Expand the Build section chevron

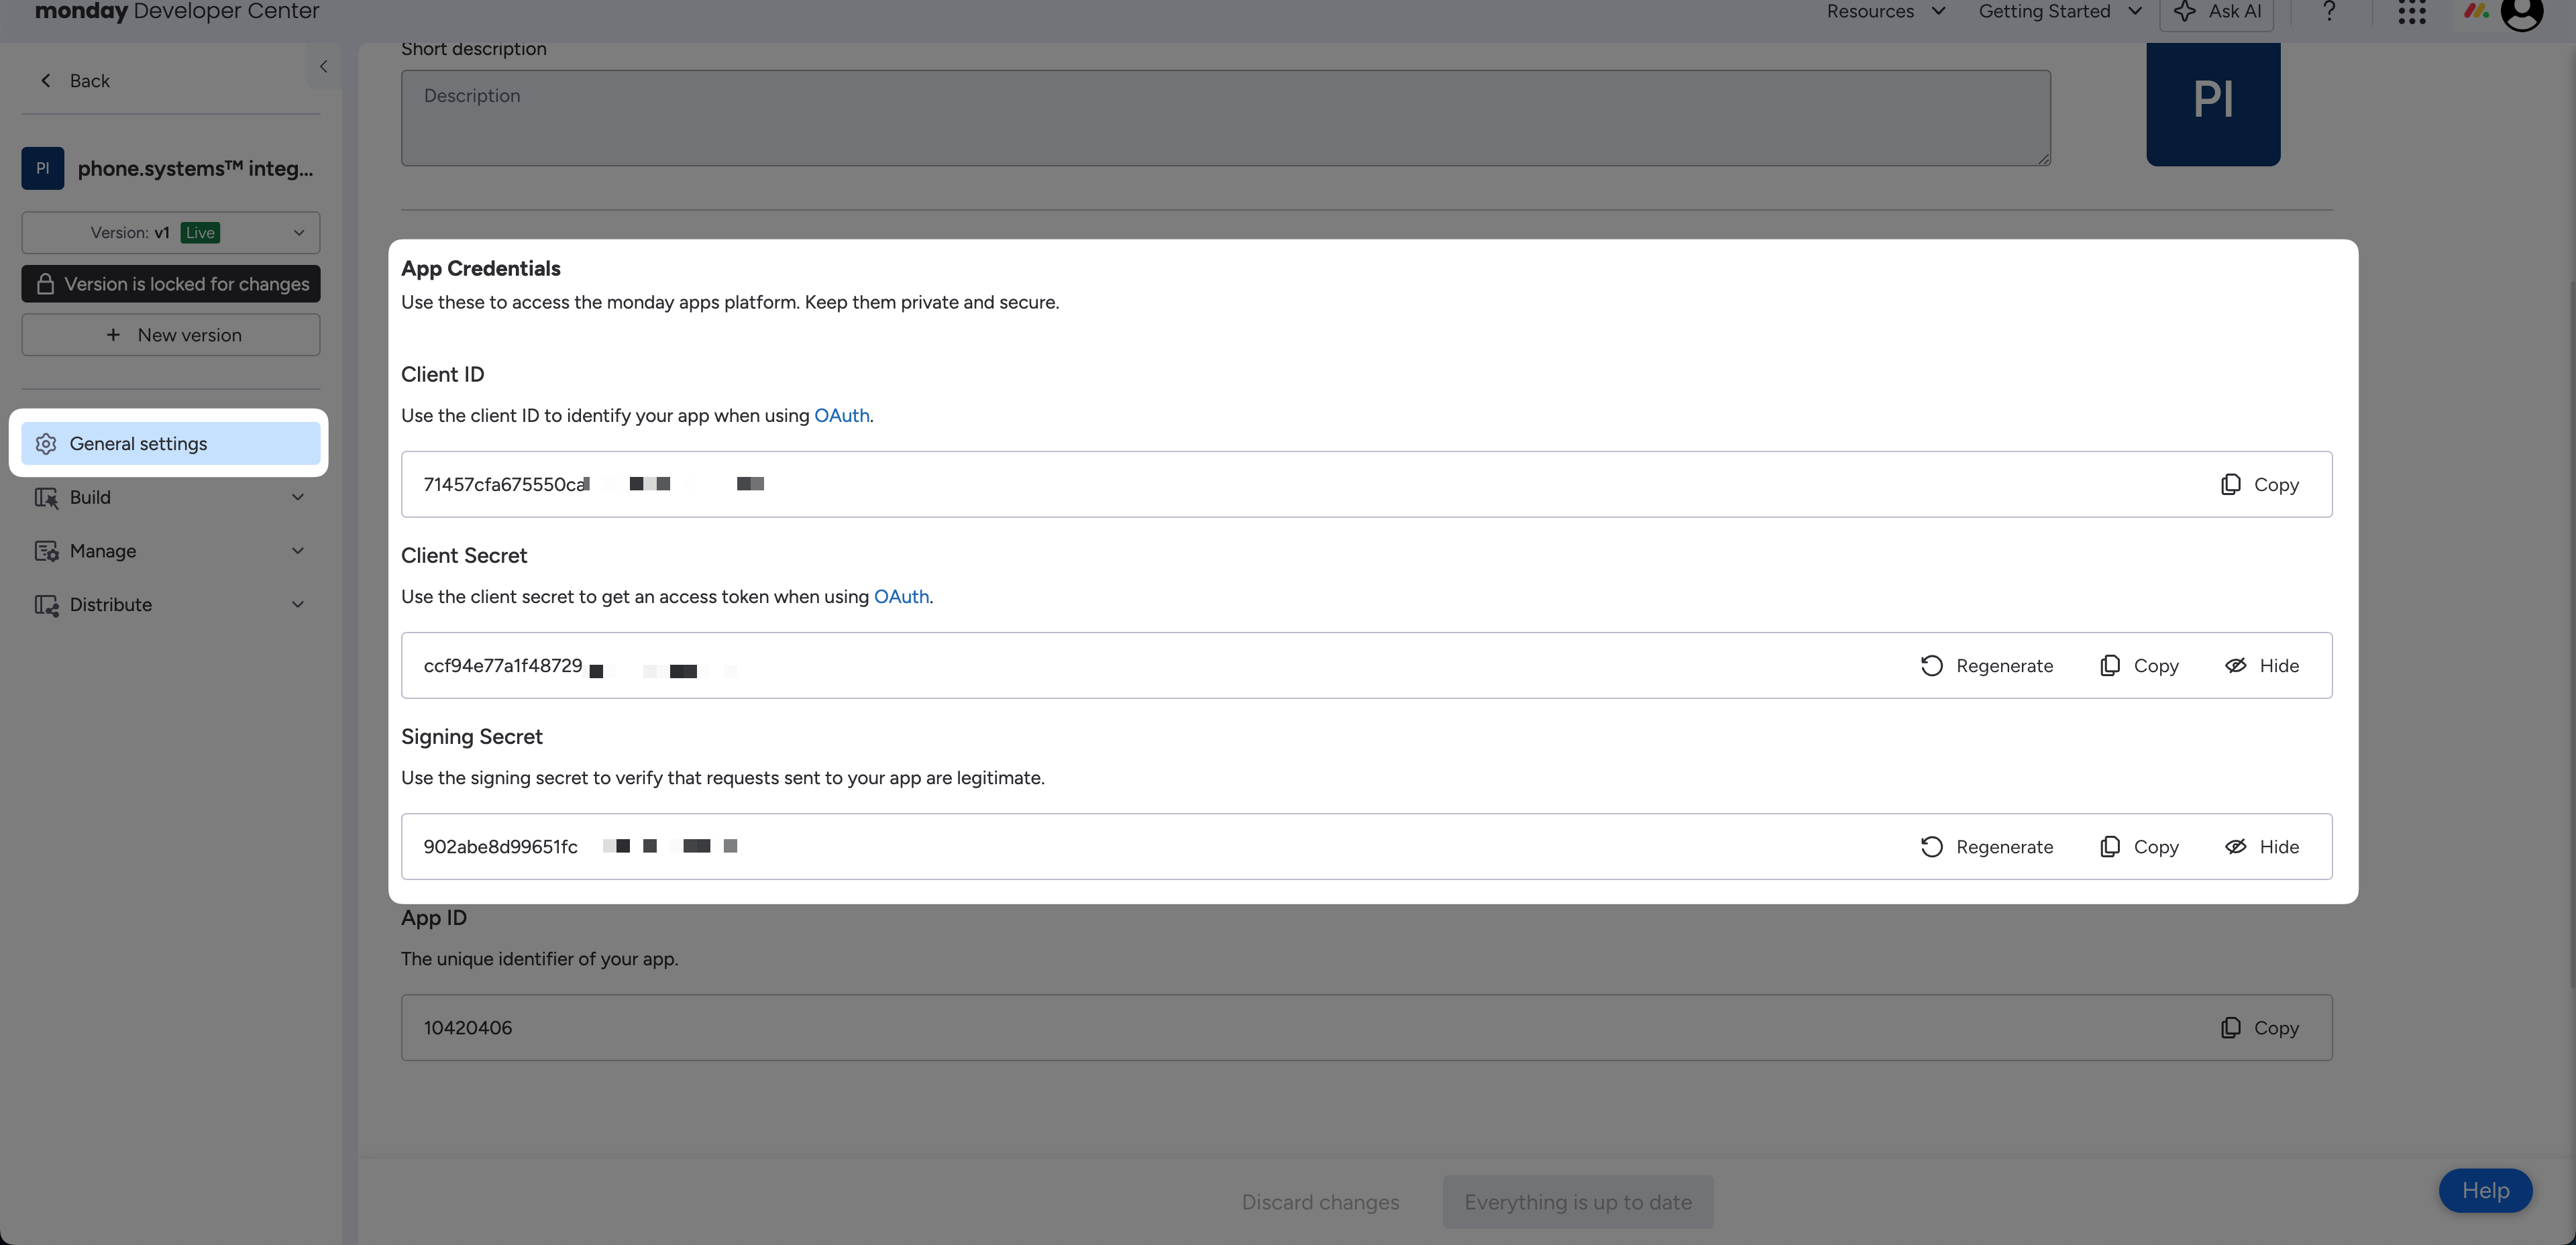298,497
